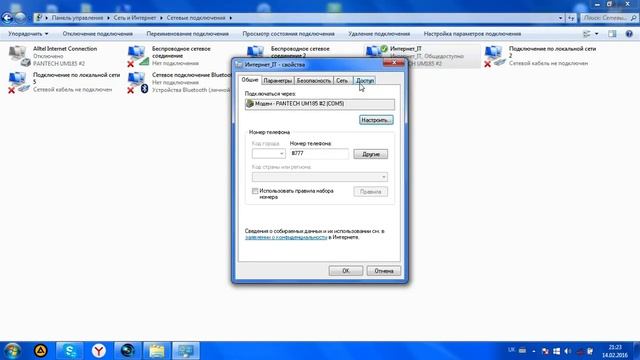Click Настройка параметров подключения
Viewport: 640px width, 360px height.
472,34
